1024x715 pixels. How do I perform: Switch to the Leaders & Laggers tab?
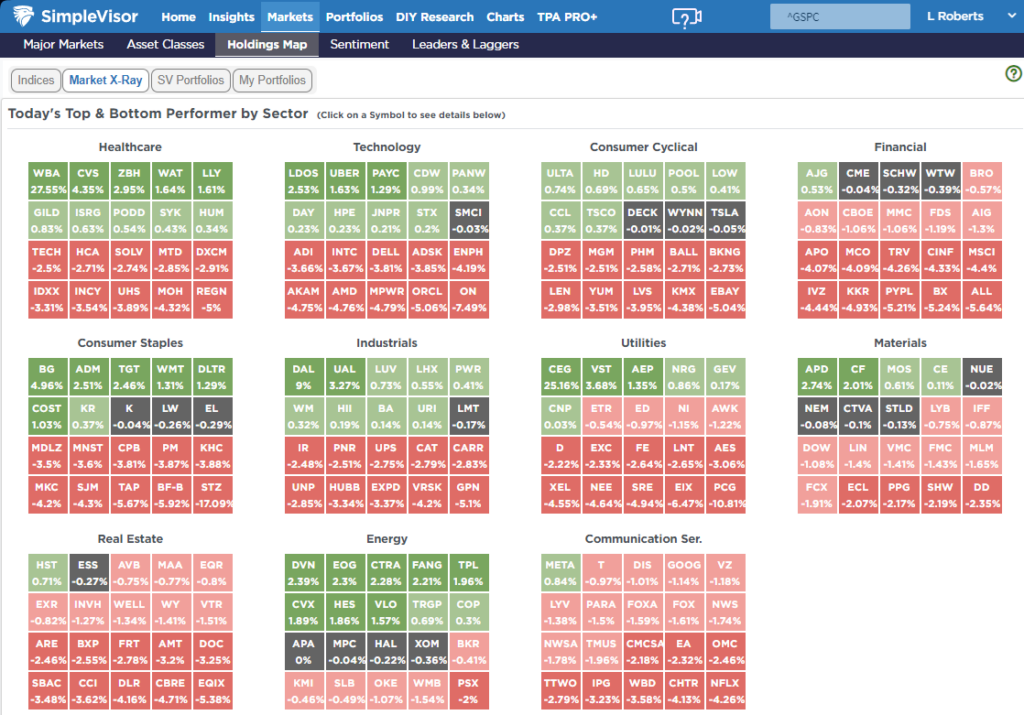465,45
